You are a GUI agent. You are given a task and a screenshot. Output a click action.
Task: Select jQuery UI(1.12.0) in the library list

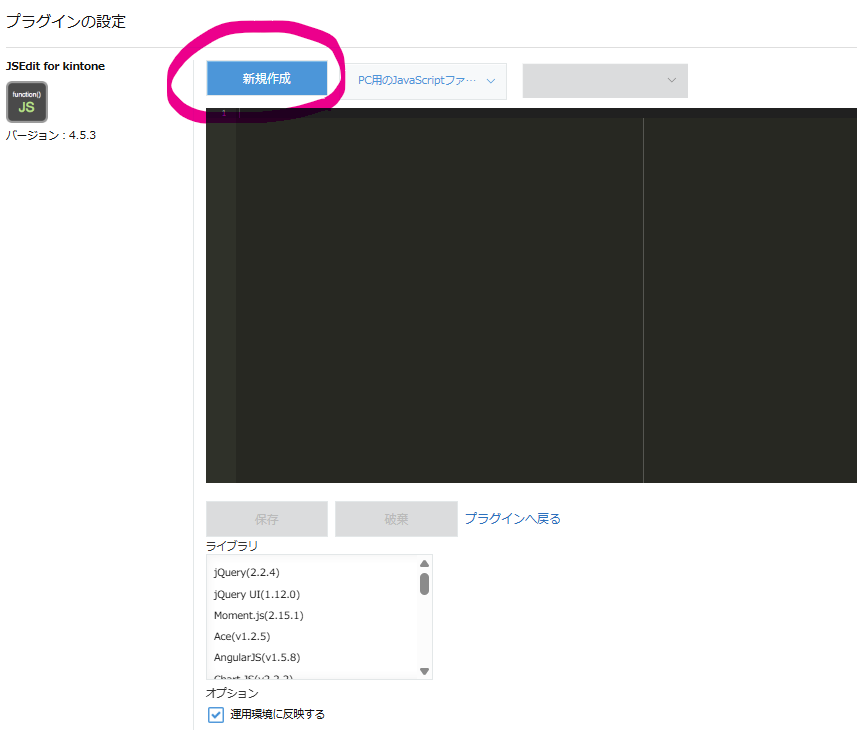pos(257,594)
